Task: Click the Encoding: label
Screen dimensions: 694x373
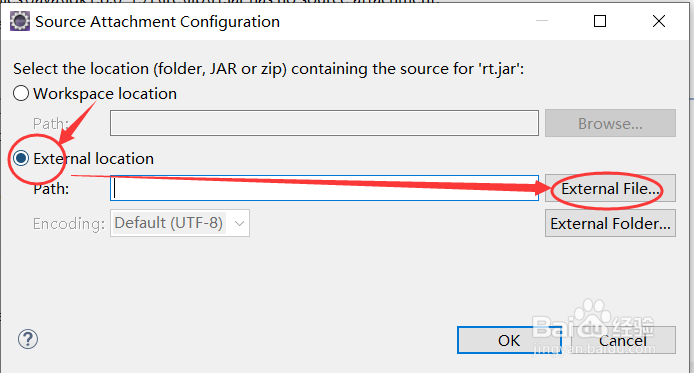Action: click(x=69, y=223)
